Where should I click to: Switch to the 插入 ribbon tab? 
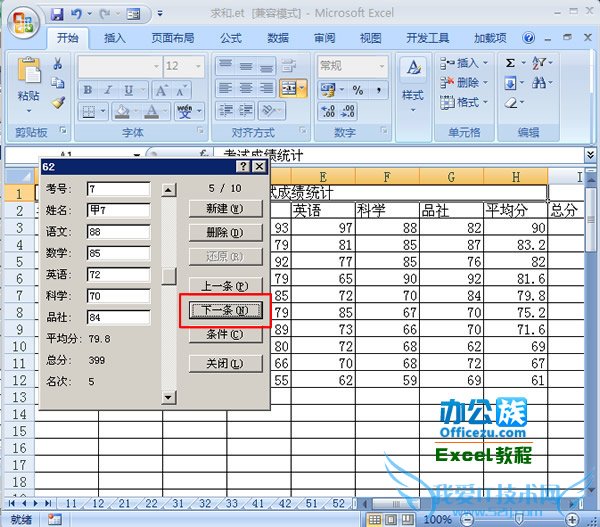(115, 38)
